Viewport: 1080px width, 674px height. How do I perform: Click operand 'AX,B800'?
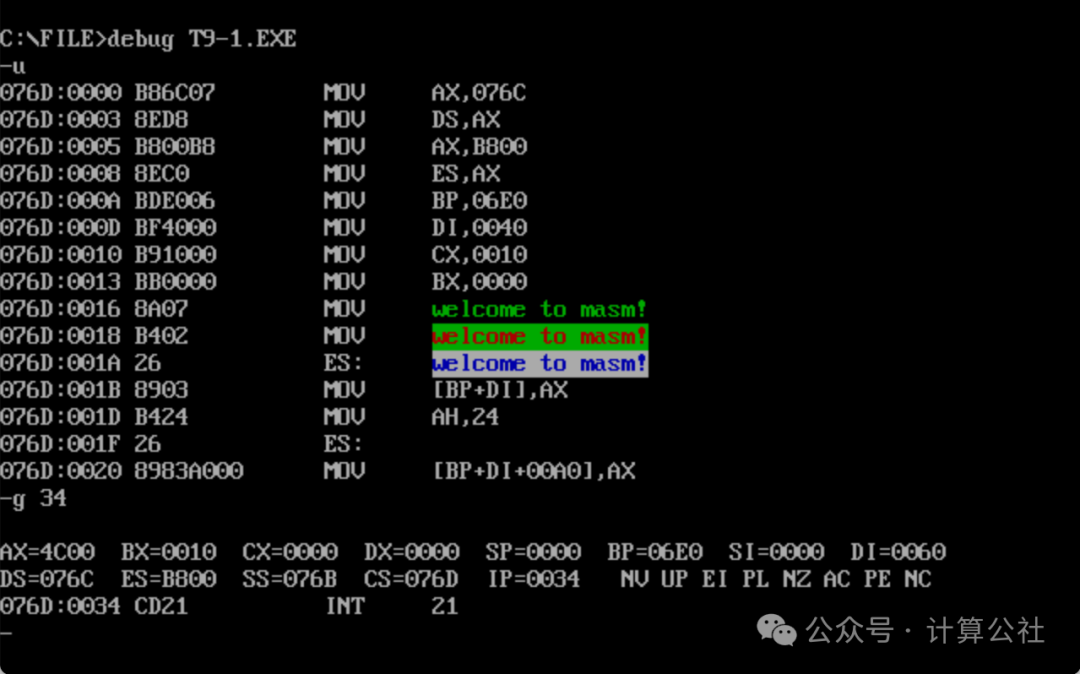tap(479, 147)
